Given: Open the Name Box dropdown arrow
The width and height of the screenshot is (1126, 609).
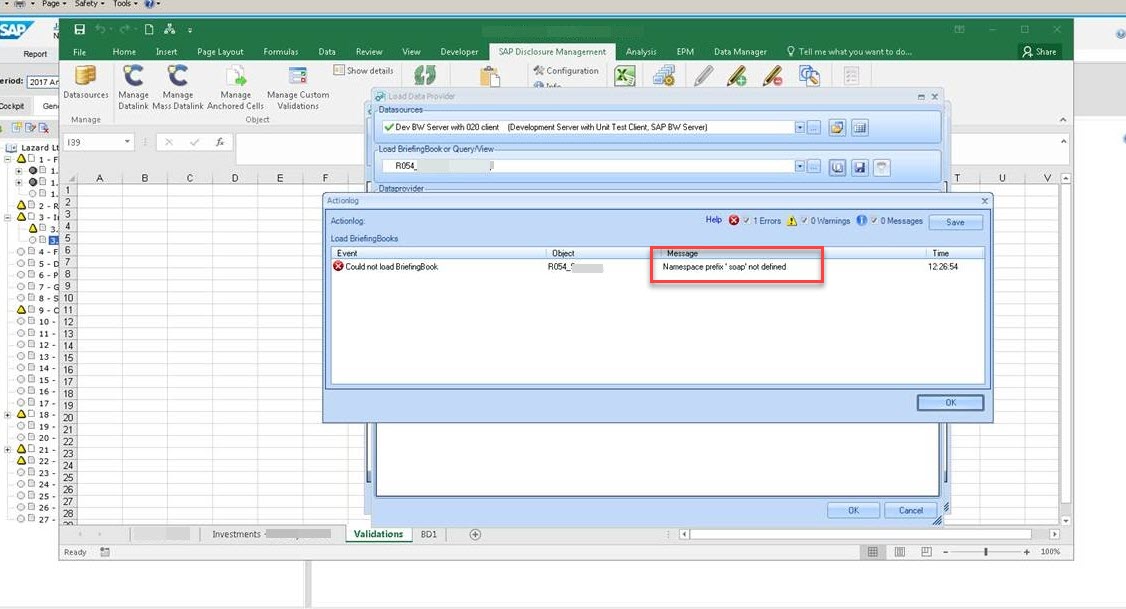Looking at the screenshot, I should [x=127, y=142].
